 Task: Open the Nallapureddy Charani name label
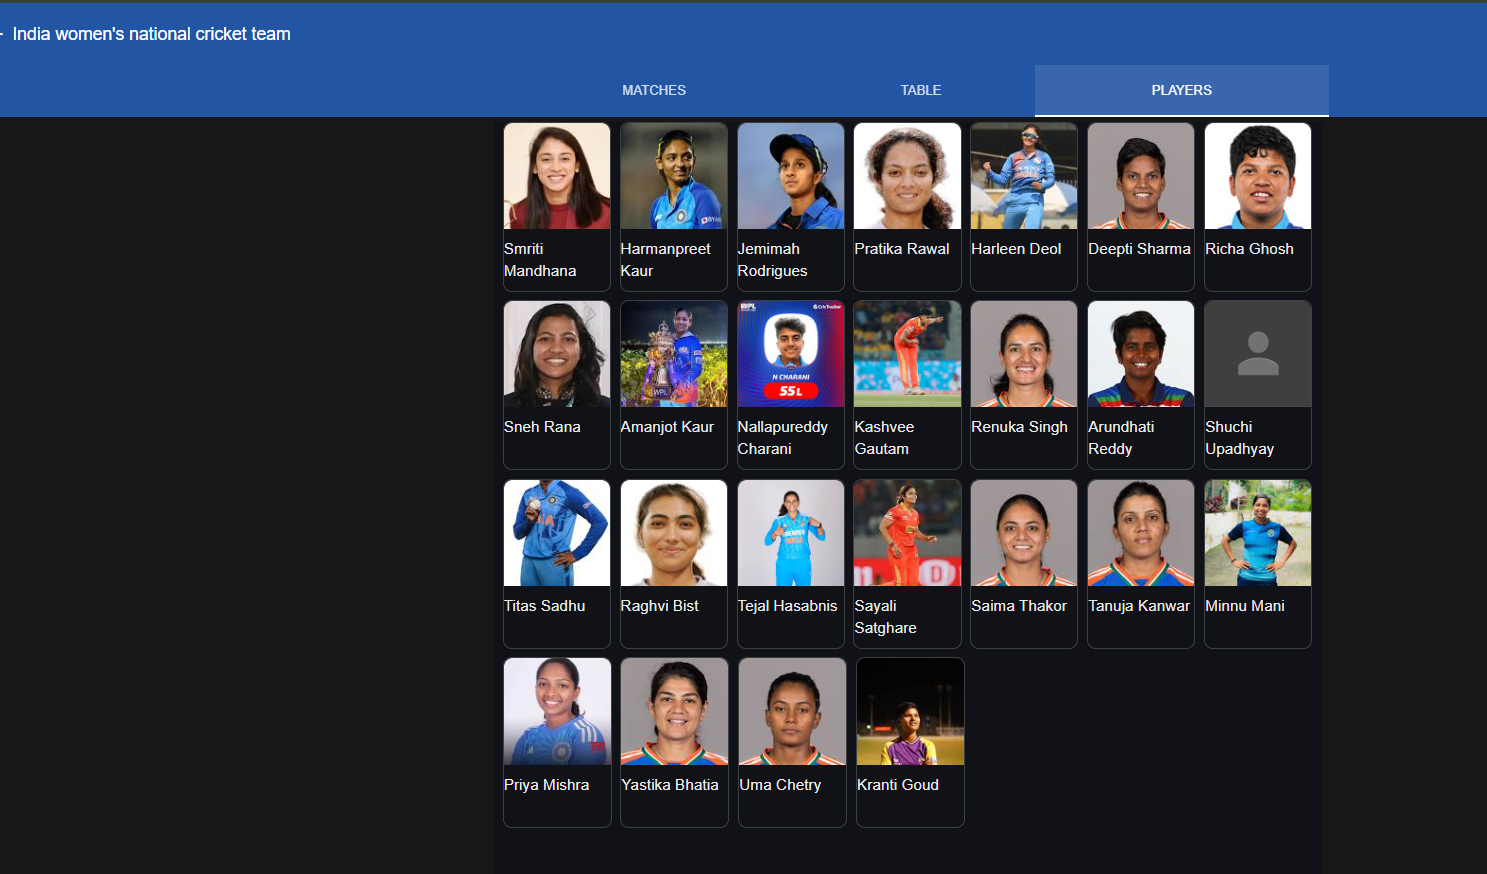[782, 438]
